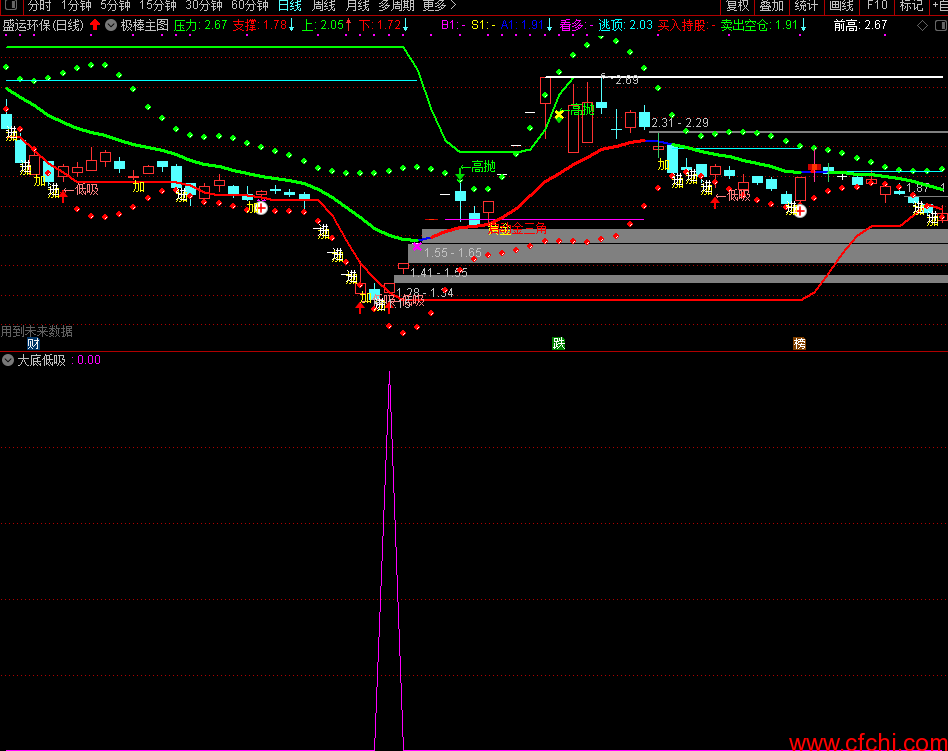Click the 叠加 overlay button
948x751 pixels.
[771, 6]
